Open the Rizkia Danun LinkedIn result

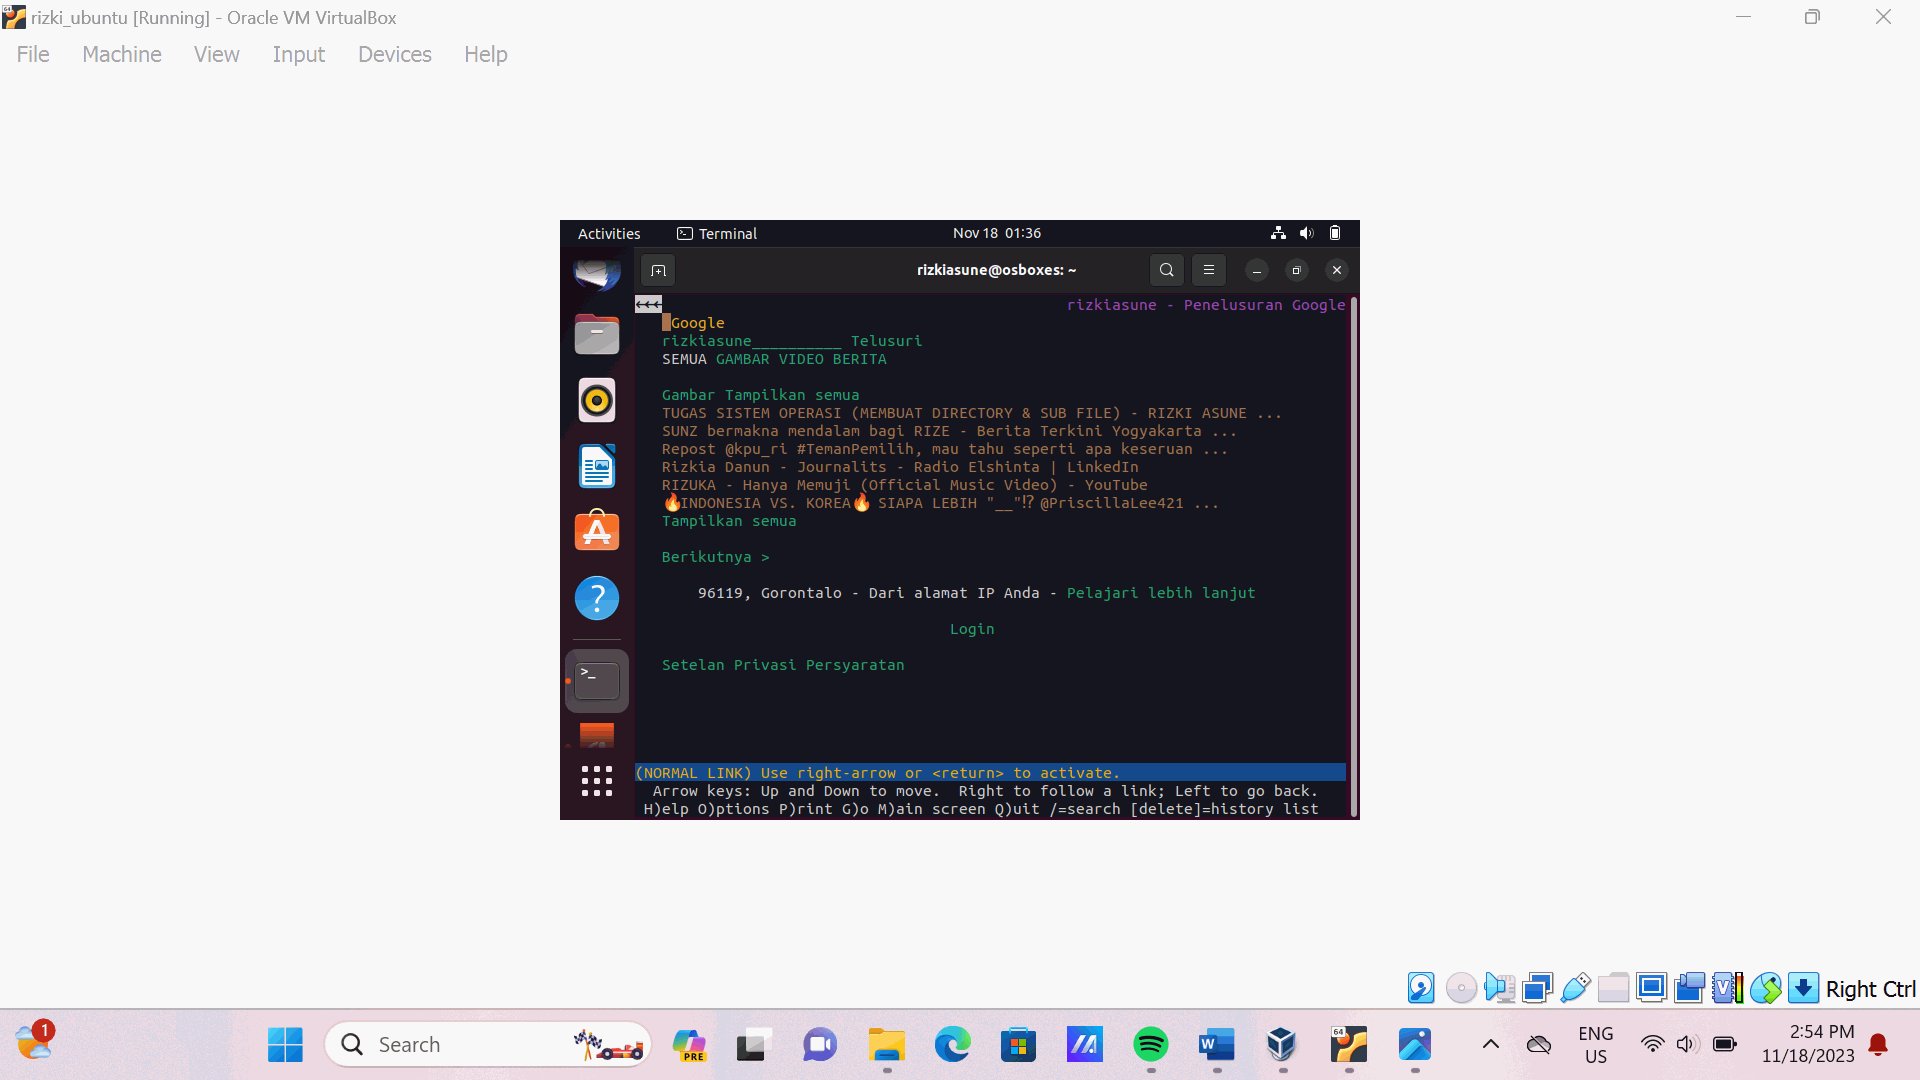[900, 467]
